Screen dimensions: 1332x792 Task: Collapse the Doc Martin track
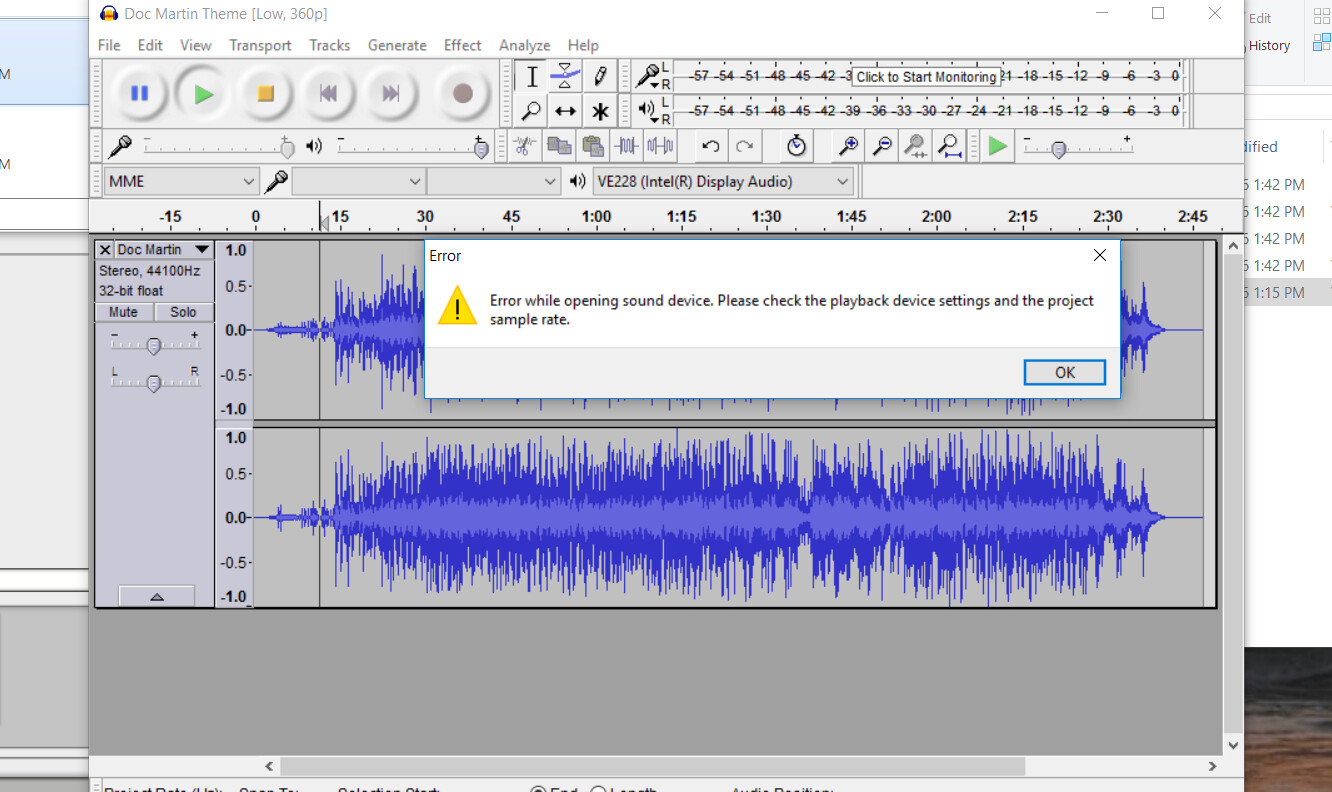[x=156, y=596]
